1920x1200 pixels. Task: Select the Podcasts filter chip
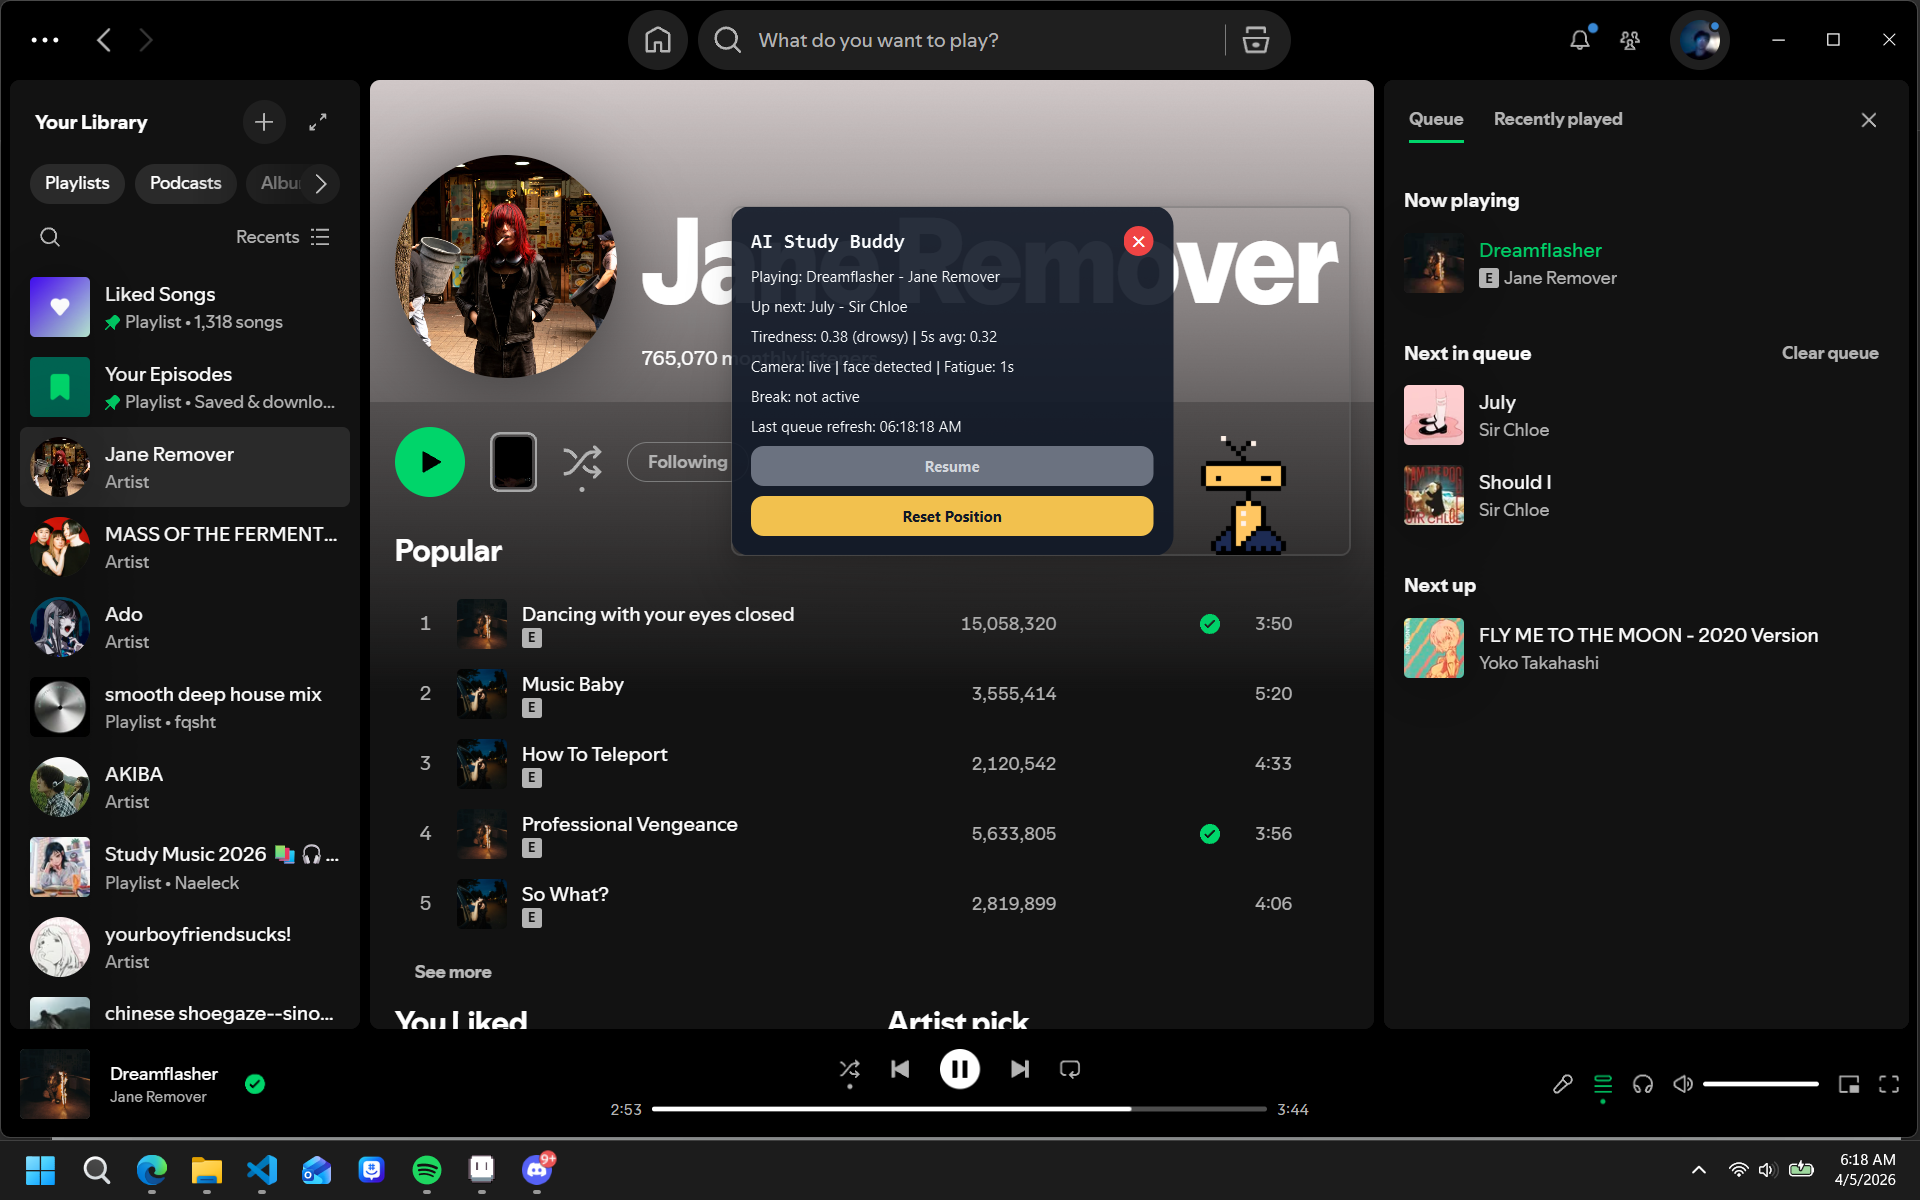(185, 183)
